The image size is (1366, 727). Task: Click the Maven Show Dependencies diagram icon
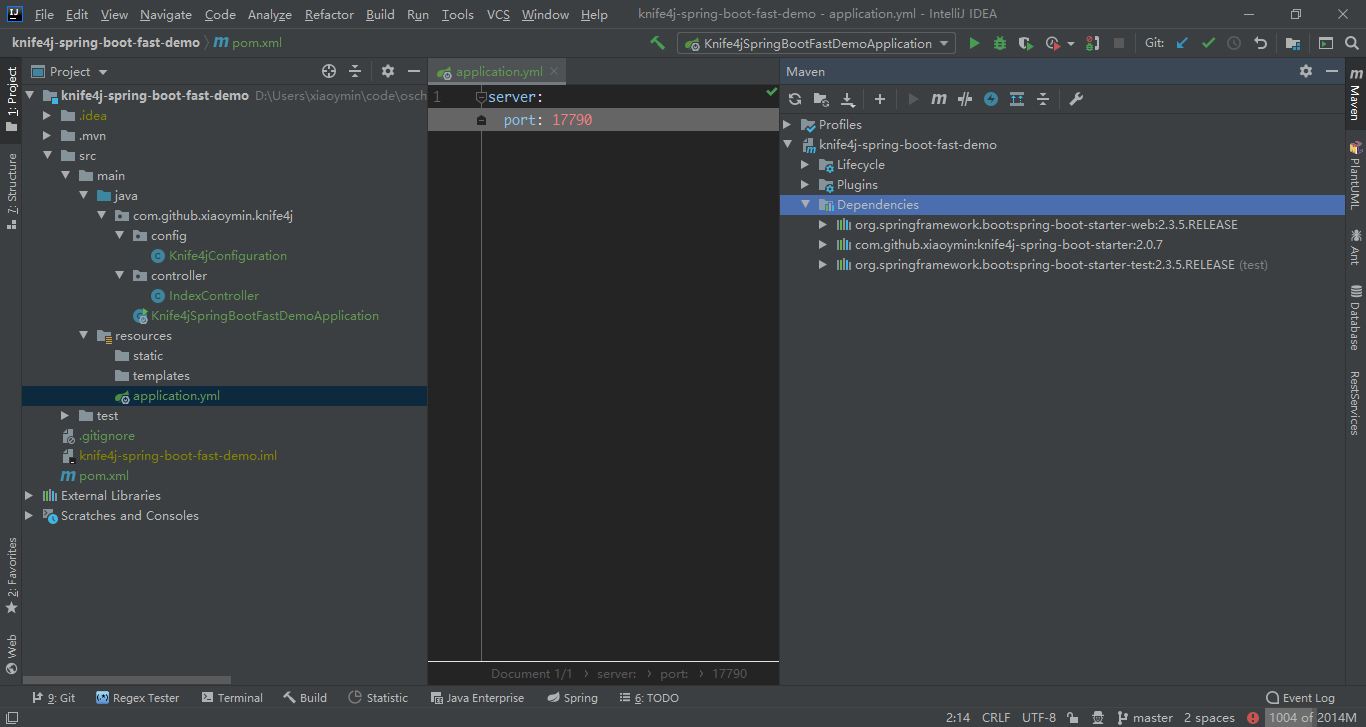coord(1017,99)
